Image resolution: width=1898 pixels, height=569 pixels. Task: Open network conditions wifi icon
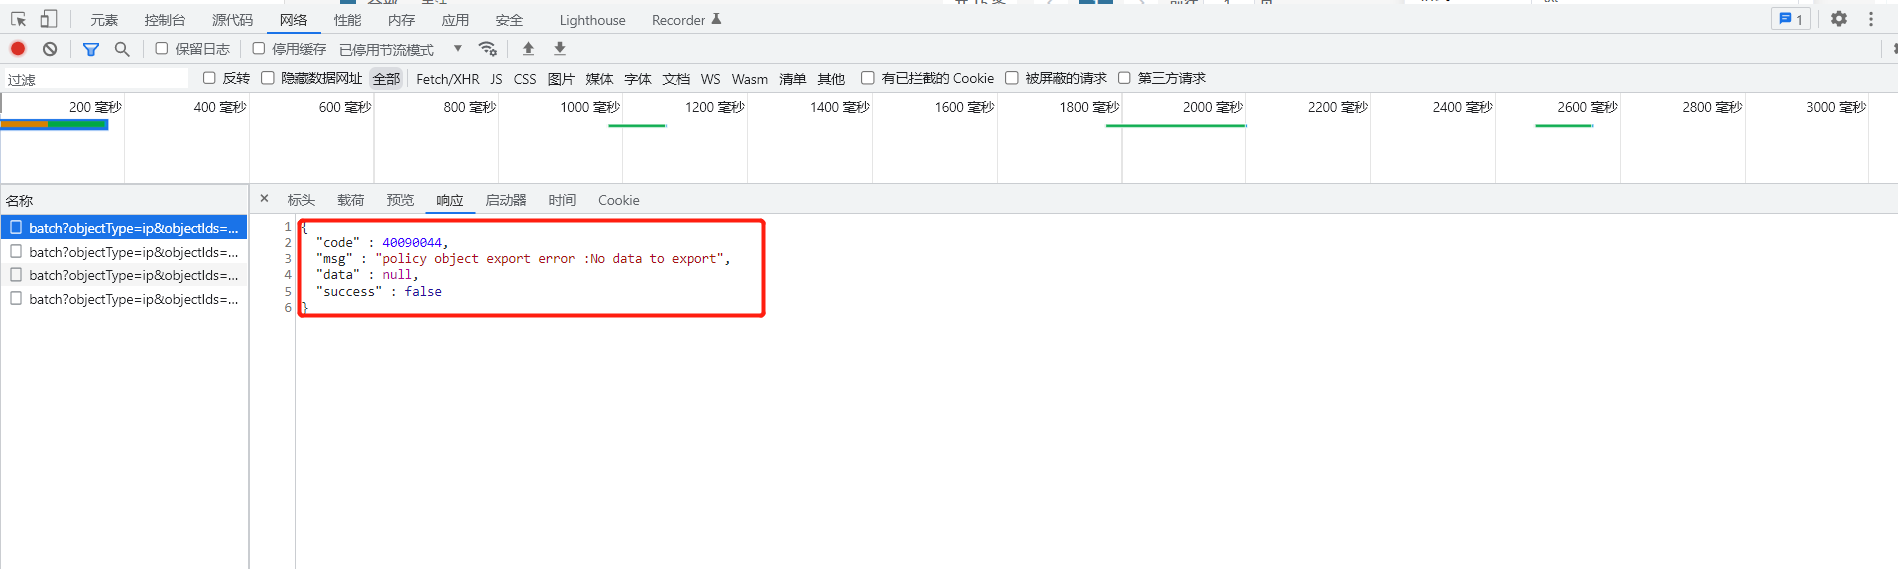(x=488, y=49)
